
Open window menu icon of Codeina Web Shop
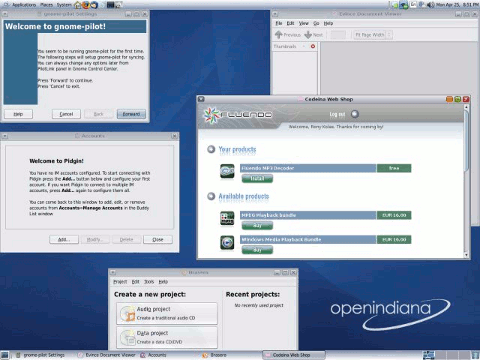[x=201, y=99]
